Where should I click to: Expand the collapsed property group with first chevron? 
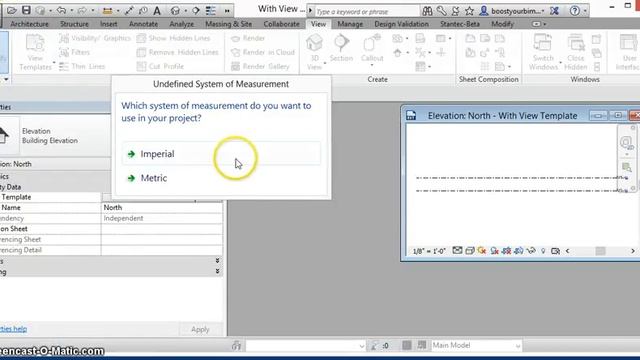pos(217,260)
